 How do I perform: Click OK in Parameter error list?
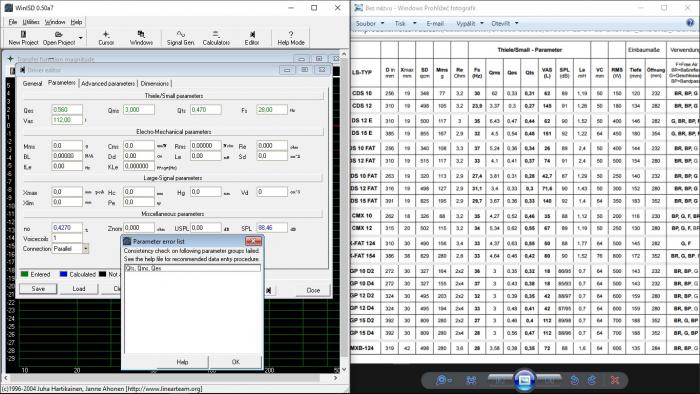tap(236, 362)
